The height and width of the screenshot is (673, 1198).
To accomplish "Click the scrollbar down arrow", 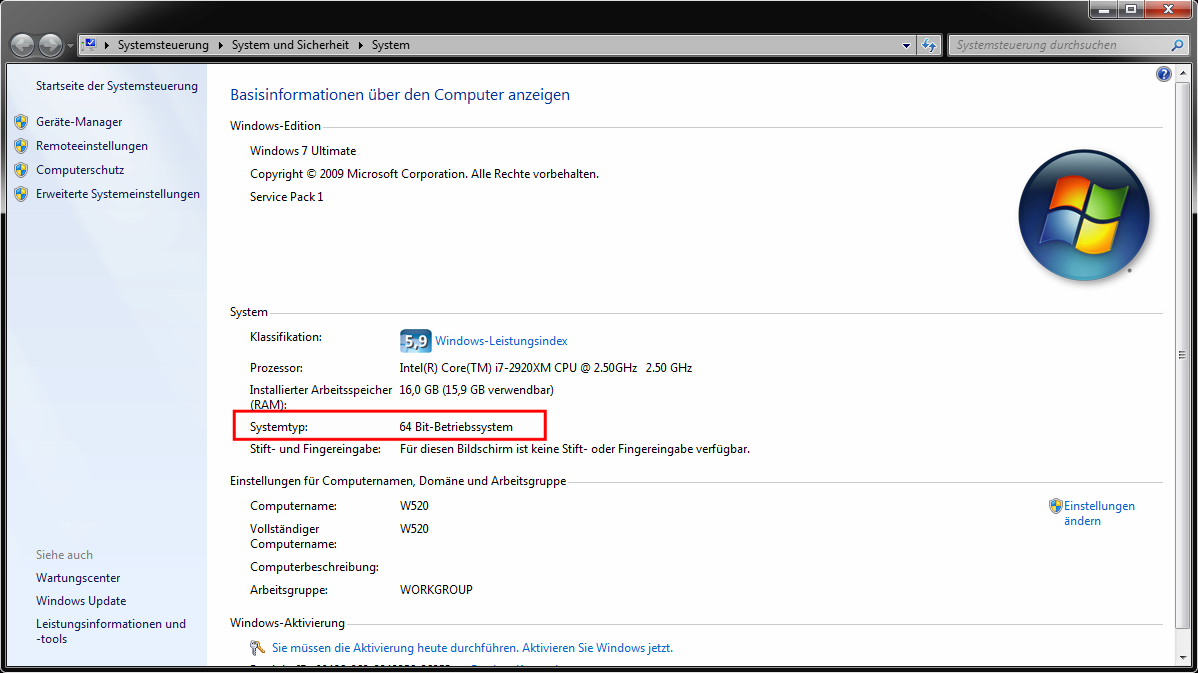I will pos(1183,657).
